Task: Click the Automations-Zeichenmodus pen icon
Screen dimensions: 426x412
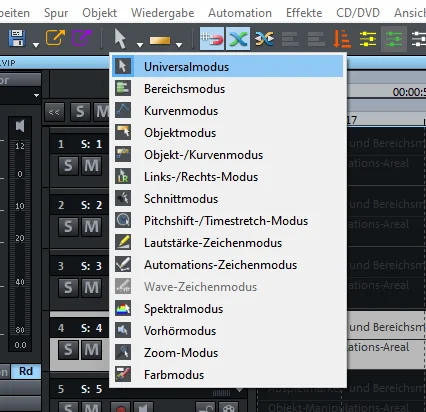Action: (x=123, y=264)
